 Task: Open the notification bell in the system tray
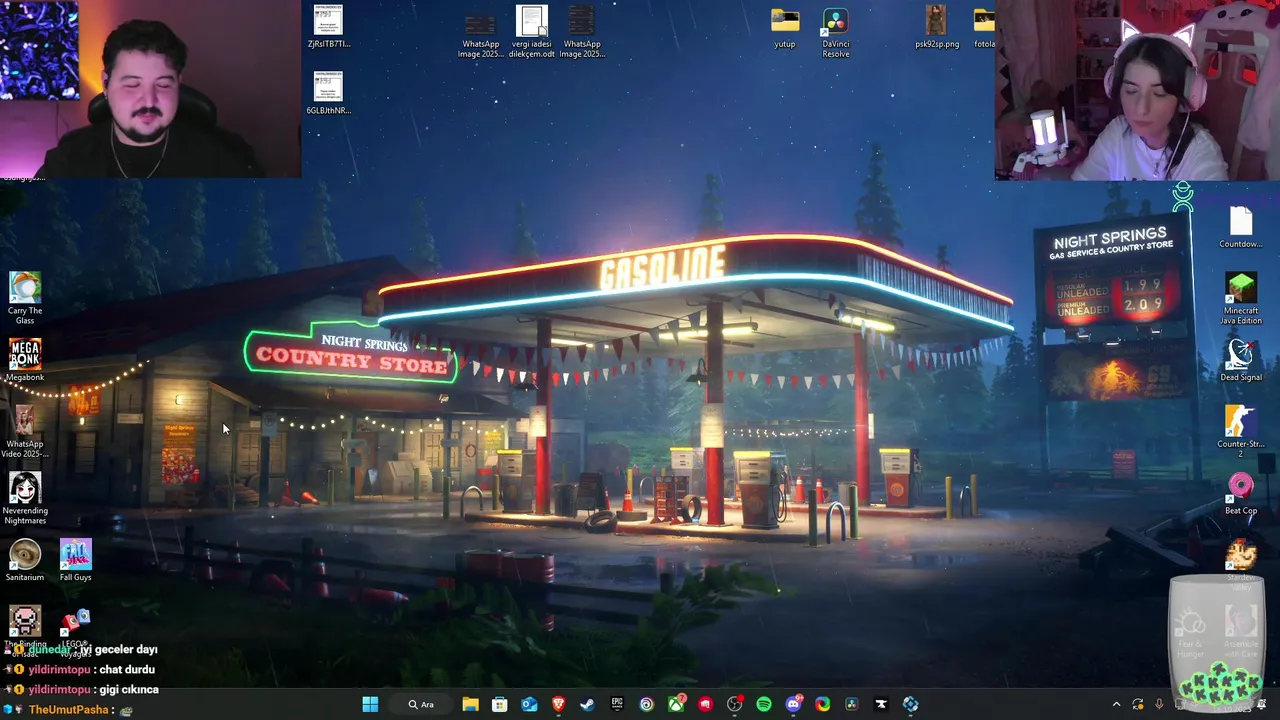tap(1262, 705)
